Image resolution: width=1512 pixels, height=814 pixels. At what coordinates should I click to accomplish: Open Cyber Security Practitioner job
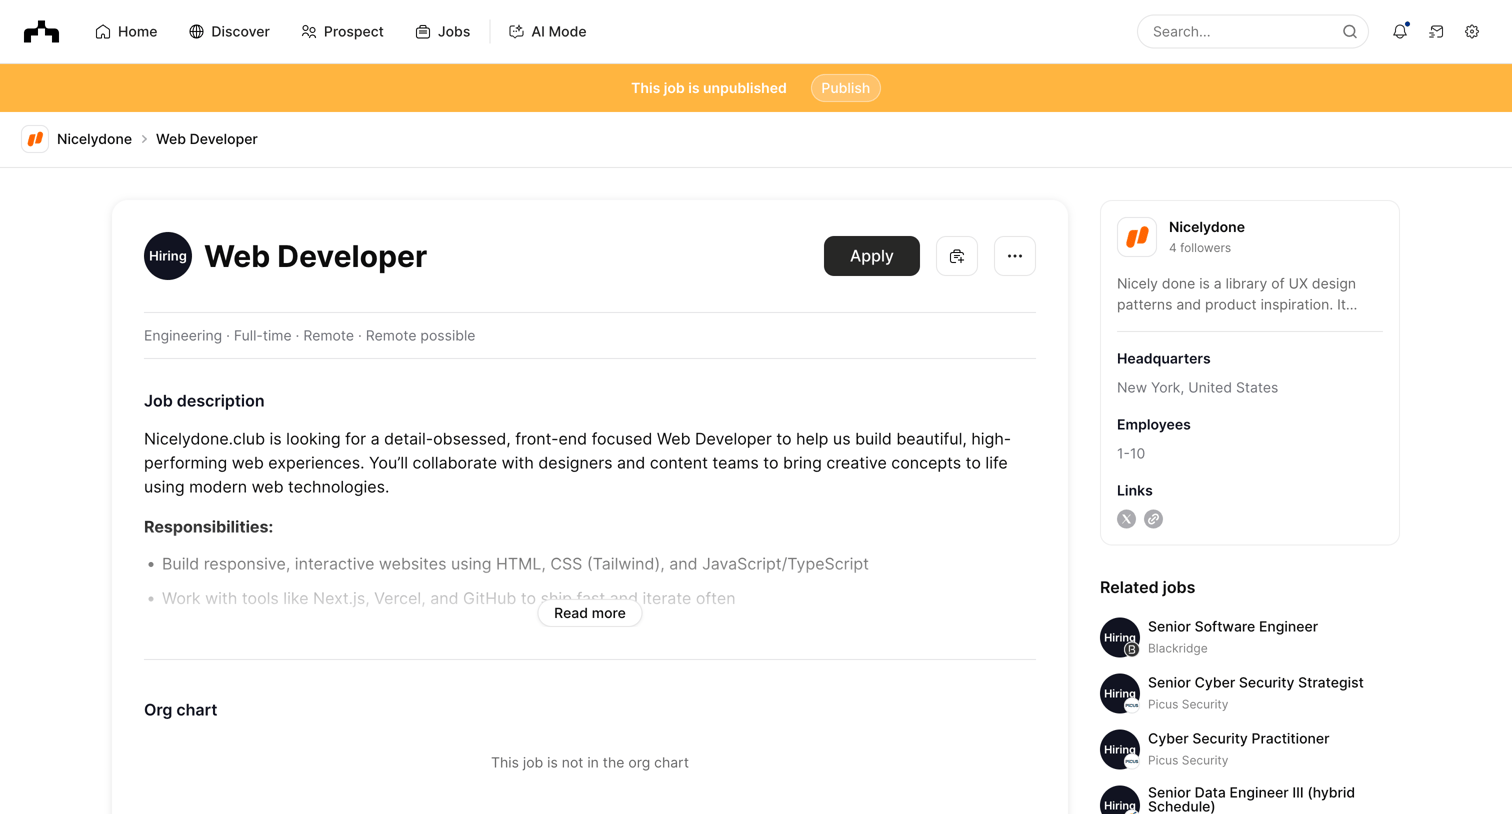pos(1238,739)
